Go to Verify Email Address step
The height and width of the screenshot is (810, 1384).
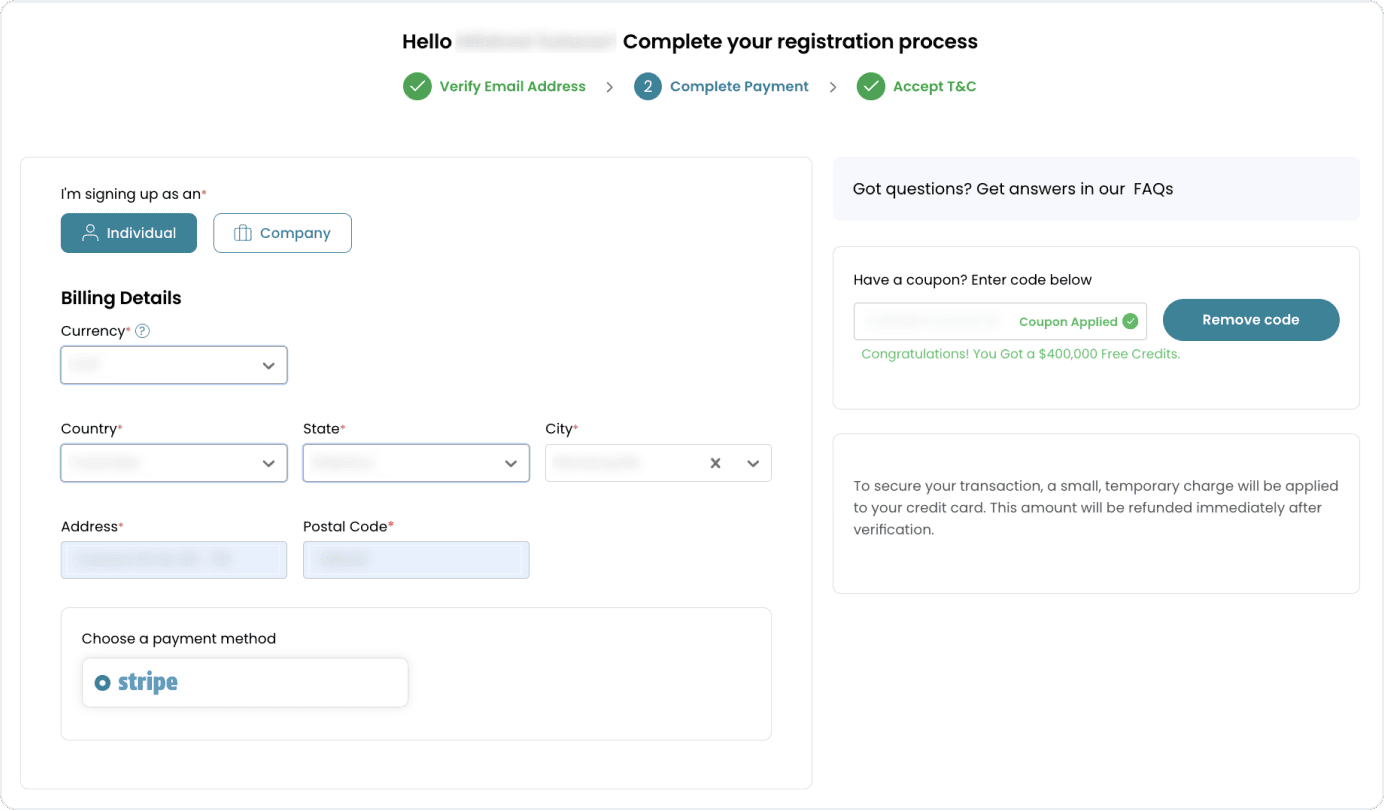click(x=512, y=87)
